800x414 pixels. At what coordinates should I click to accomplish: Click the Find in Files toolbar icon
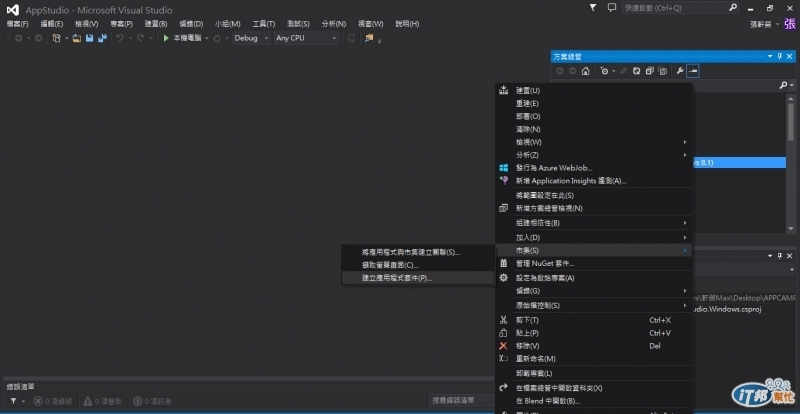368,38
